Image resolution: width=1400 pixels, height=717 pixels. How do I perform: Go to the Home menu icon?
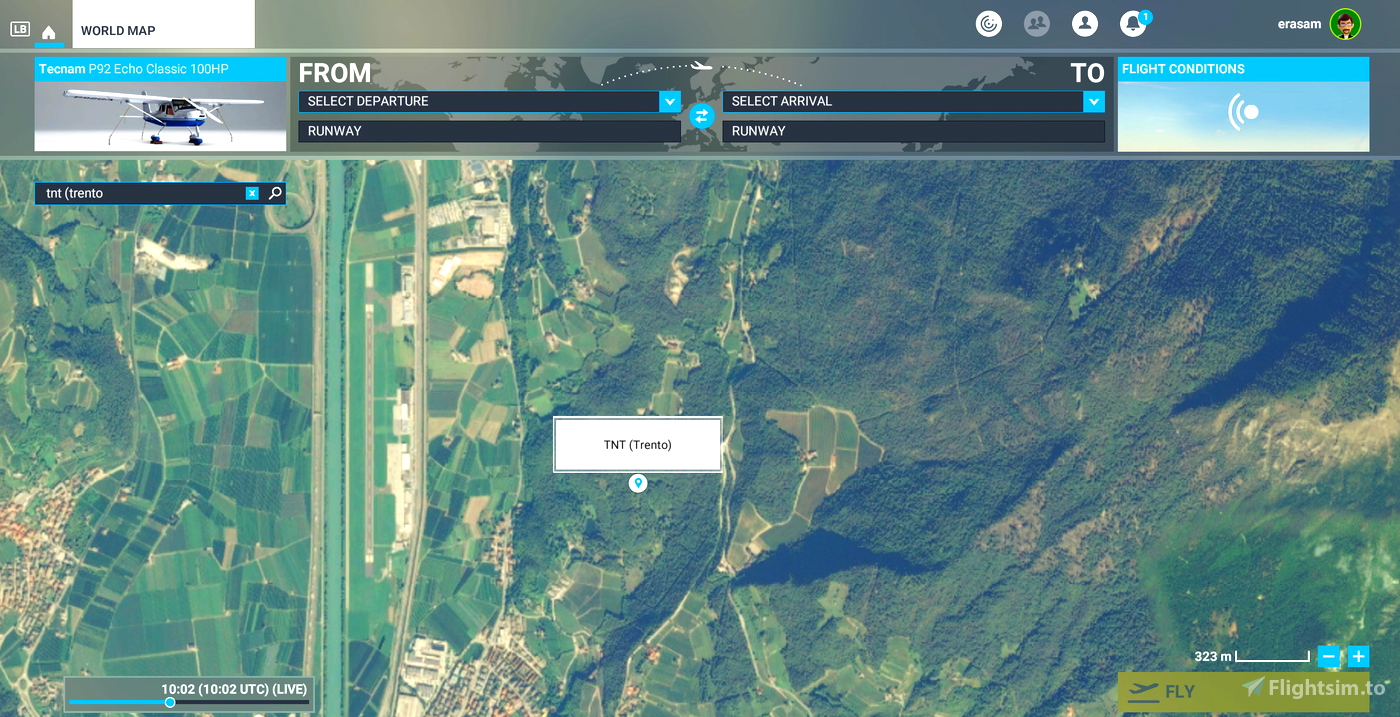point(49,32)
